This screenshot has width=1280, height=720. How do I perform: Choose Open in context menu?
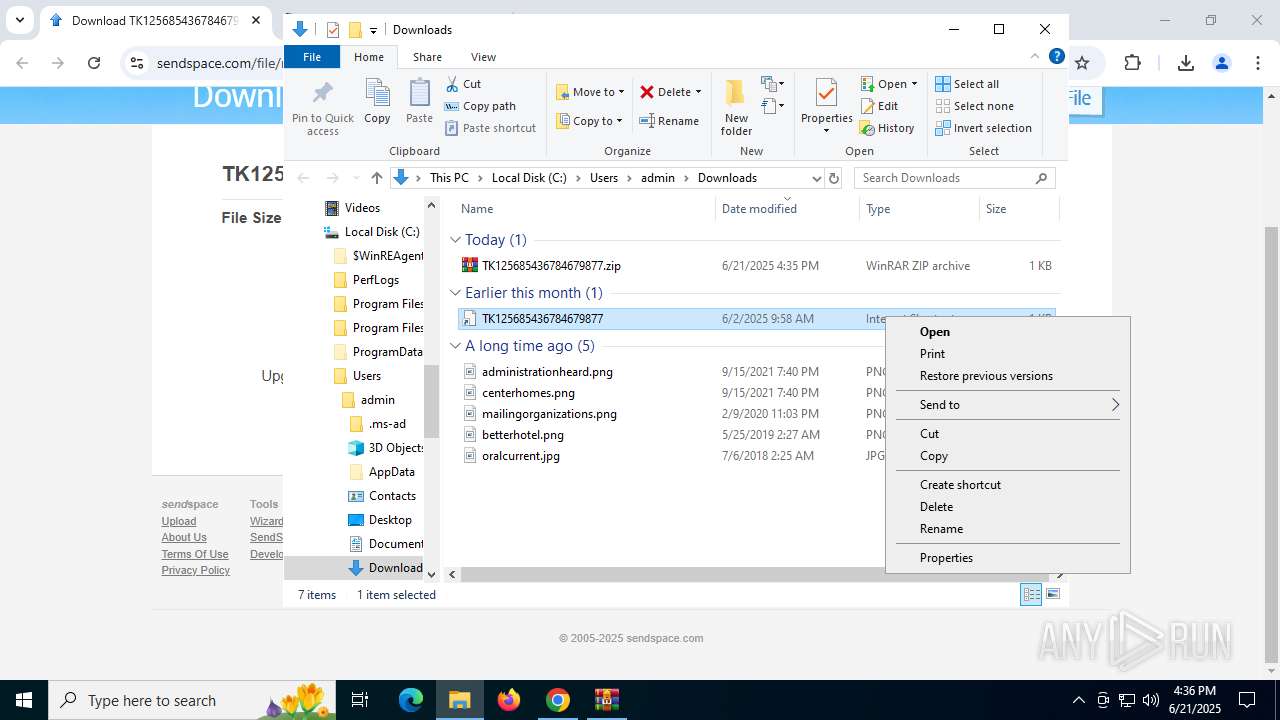coord(1007,332)
